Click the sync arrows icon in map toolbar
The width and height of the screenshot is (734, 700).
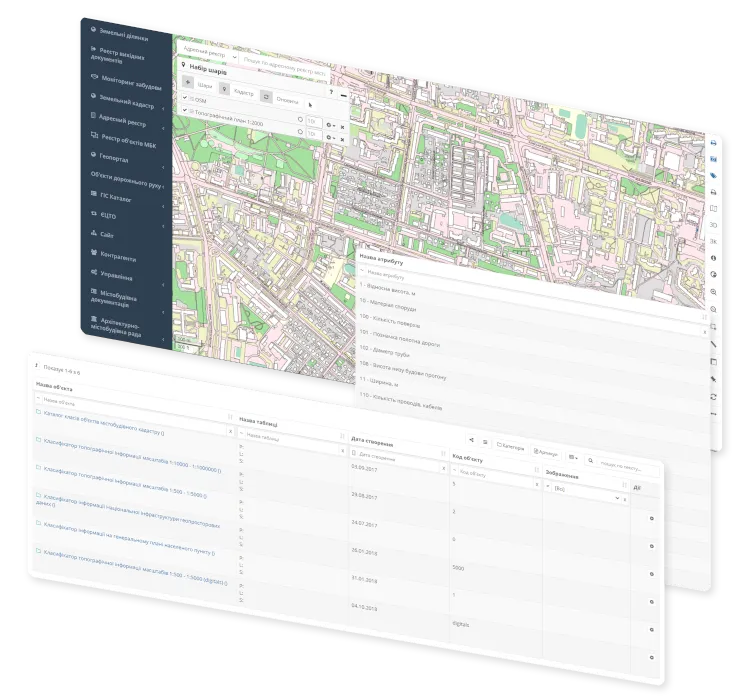click(713, 397)
